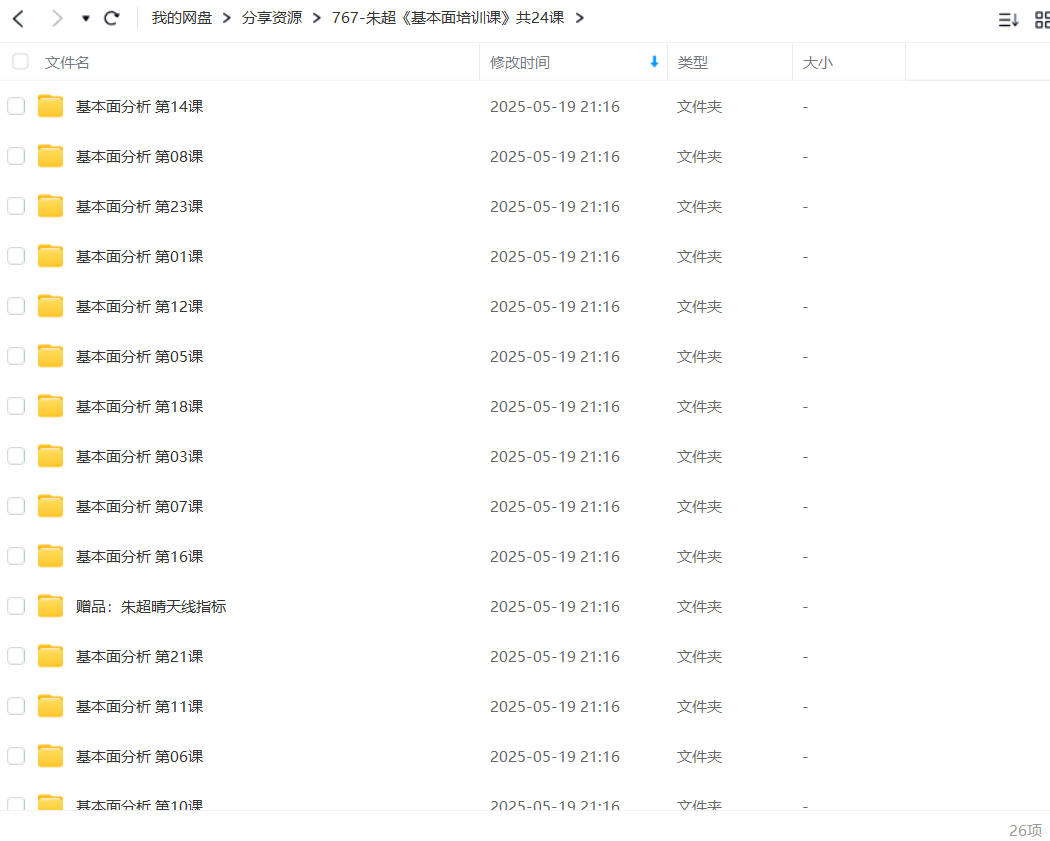Click folder icon of 基本面分析 第14课

tap(50, 106)
